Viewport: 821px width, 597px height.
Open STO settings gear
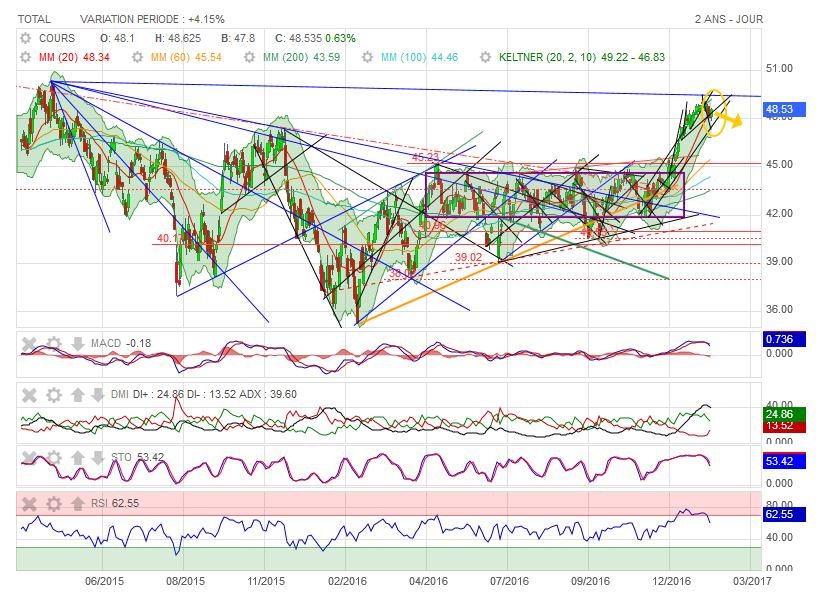(x=53, y=458)
